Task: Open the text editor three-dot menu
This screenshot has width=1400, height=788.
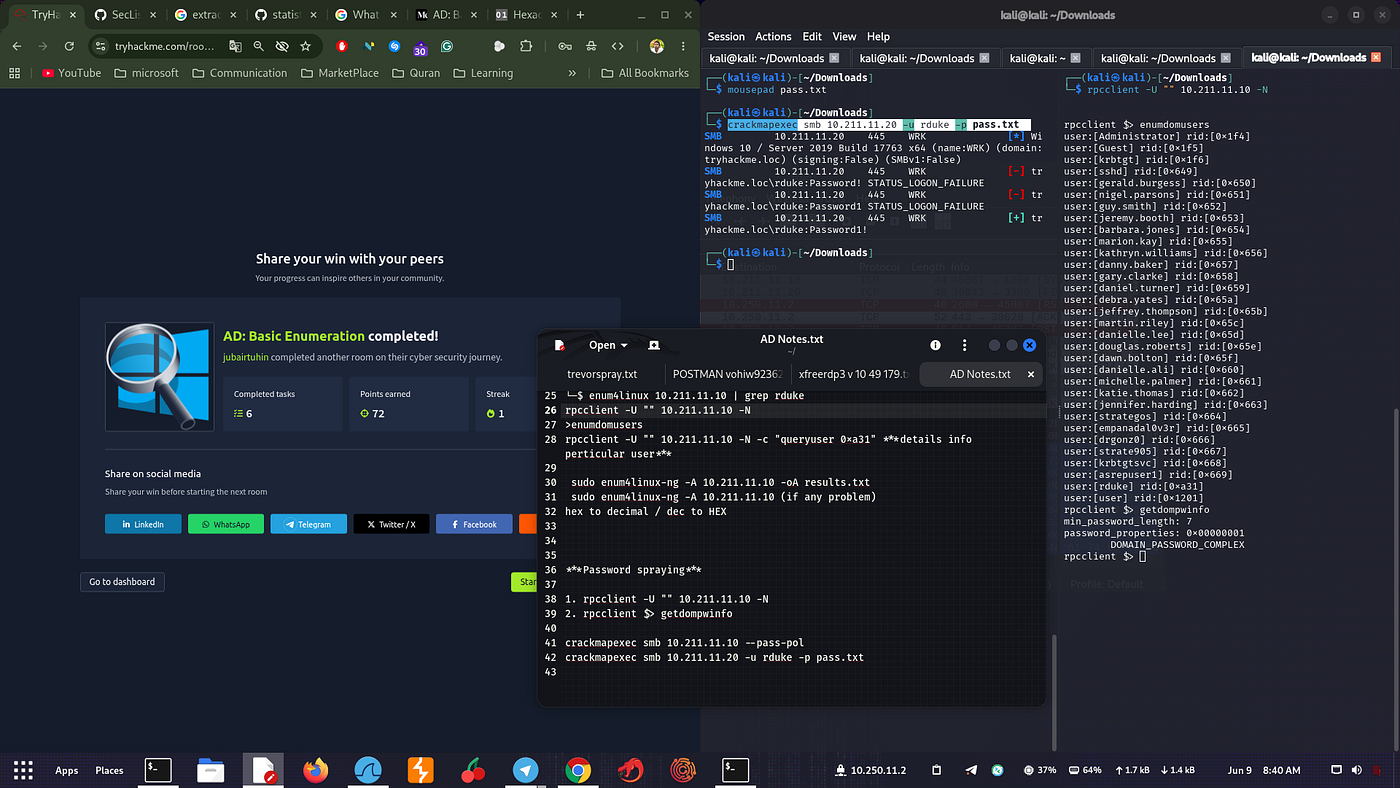Action: pyautogui.click(x=964, y=345)
